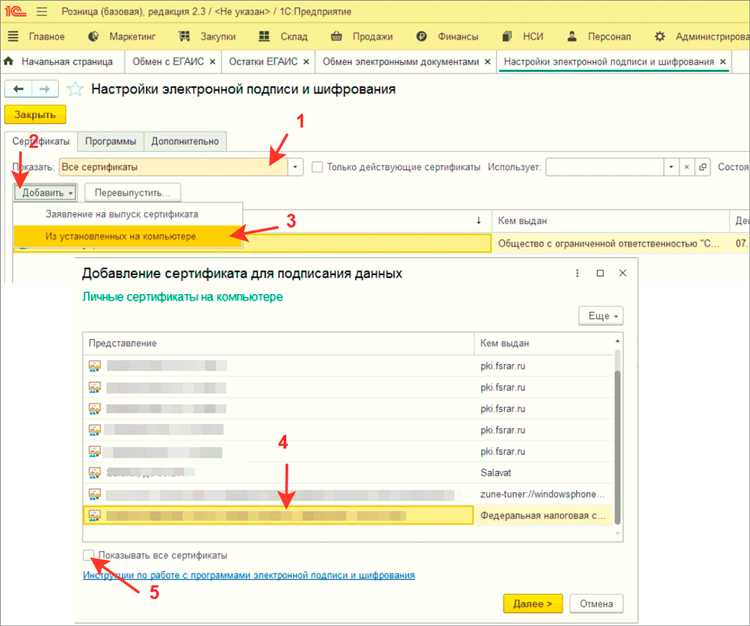The width and height of the screenshot is (750, 626).
Task: Click the Все сертификаты filter field
Action: click(x=173, y=167)
